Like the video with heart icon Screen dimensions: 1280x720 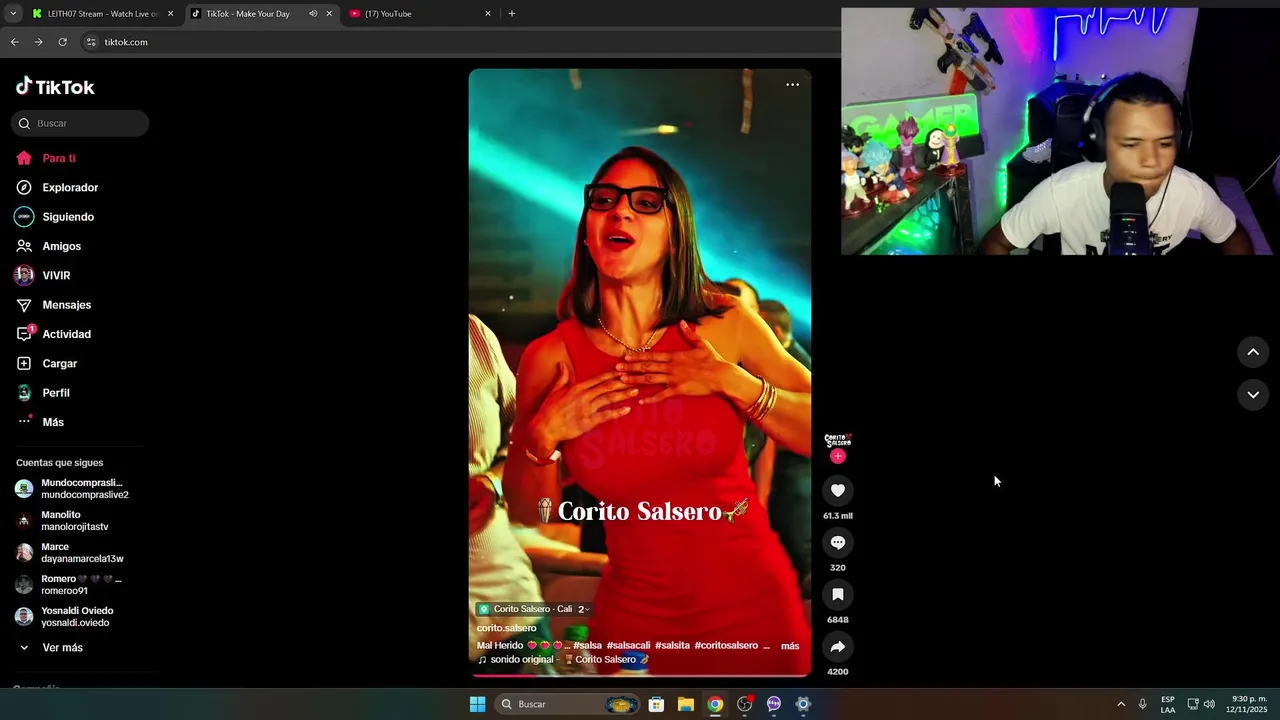pyautogui.click(x=838, y=490)
